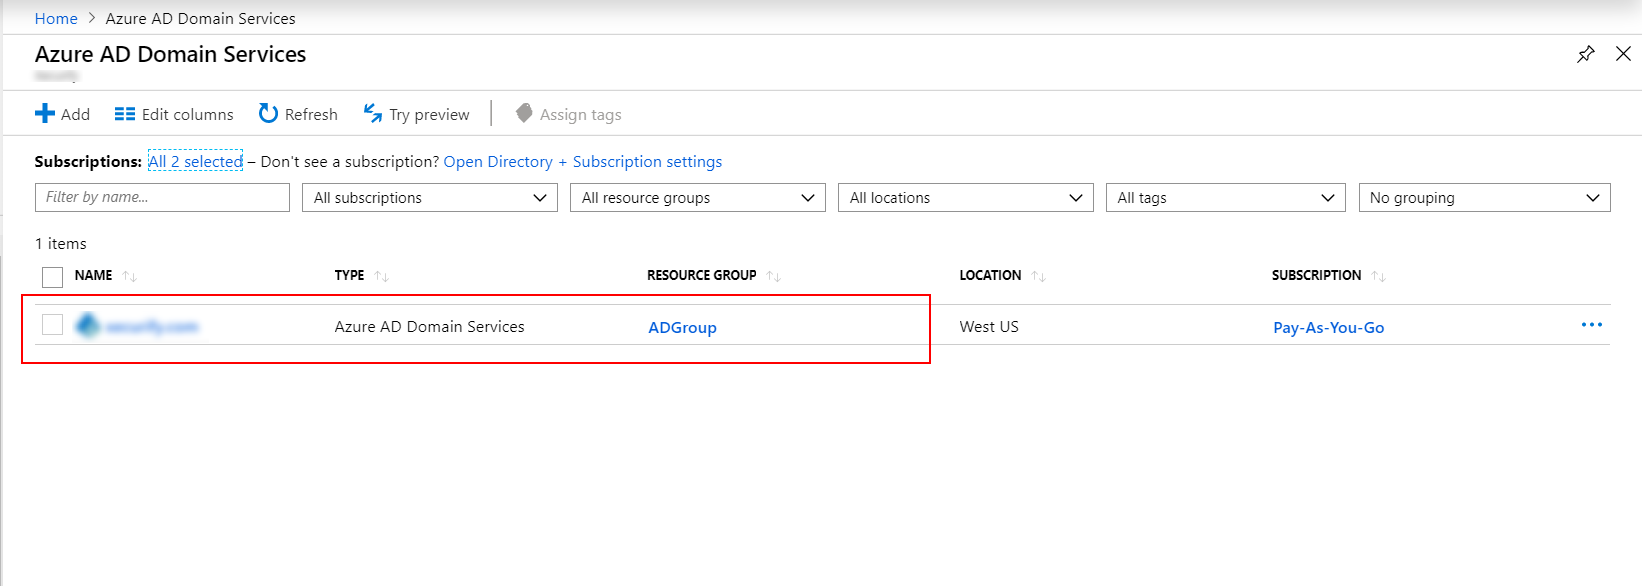Refresh the Domain Services list
This screenshot has width=1642, height=586.
298,114
